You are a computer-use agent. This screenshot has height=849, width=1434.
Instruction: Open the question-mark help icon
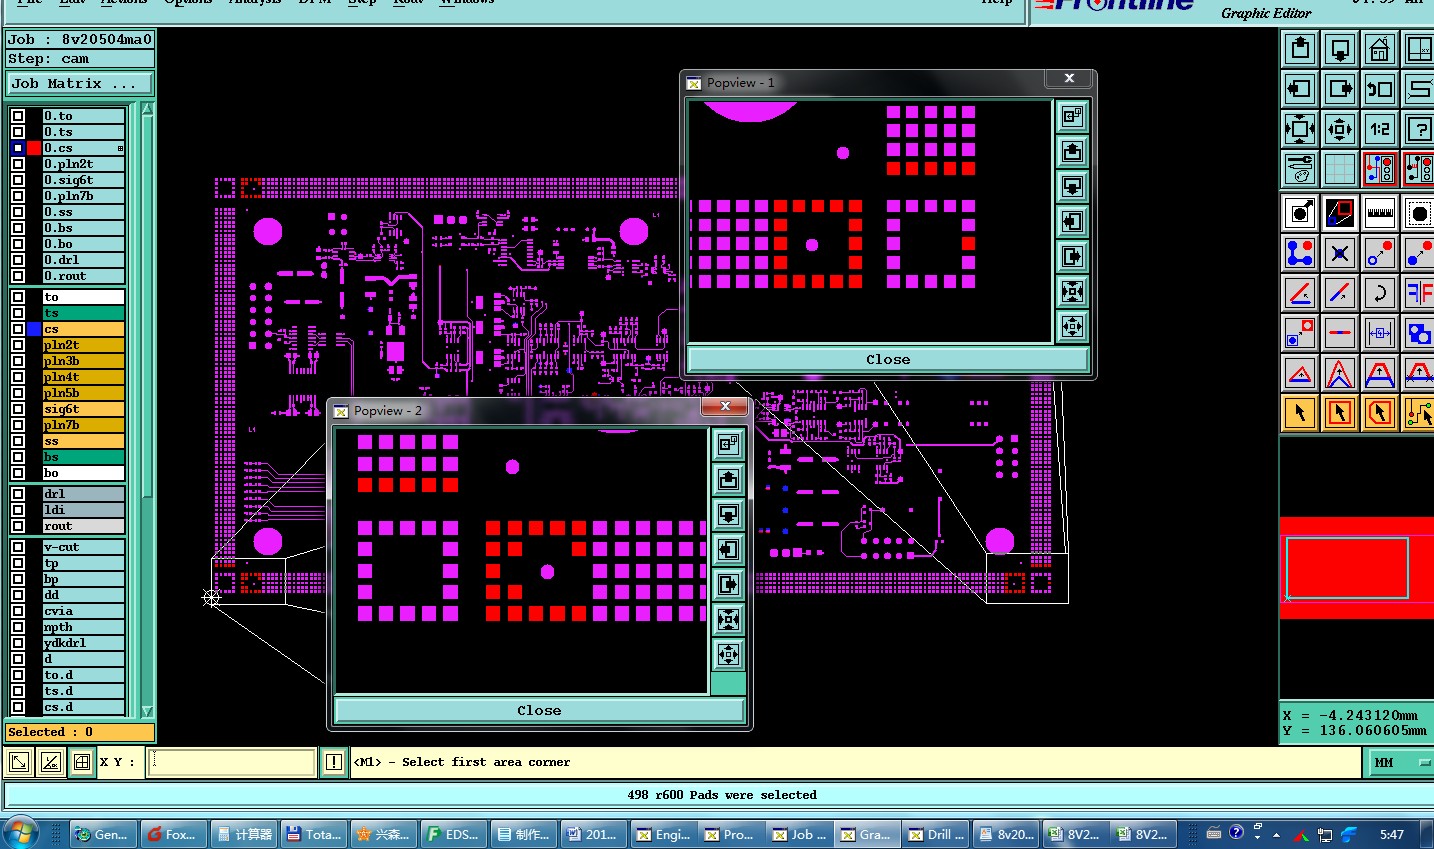pyautogui.click(x=1418, y=128)
